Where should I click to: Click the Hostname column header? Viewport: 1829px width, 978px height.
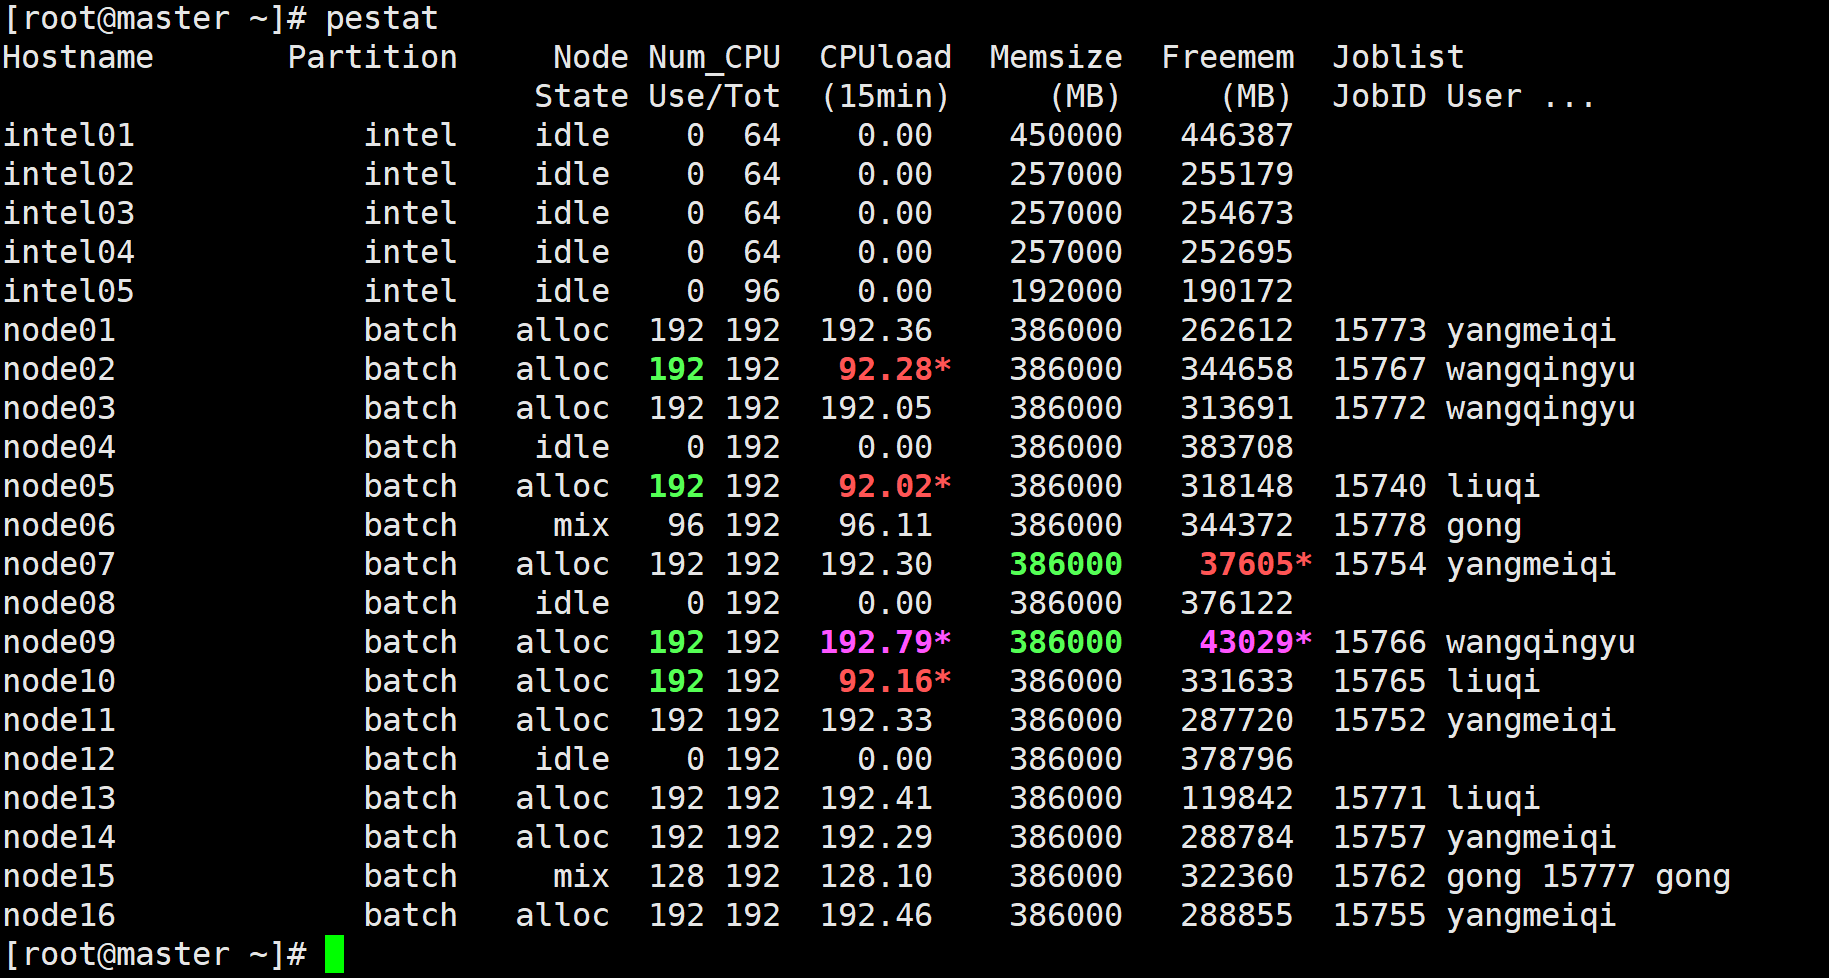tap(78, 57)
